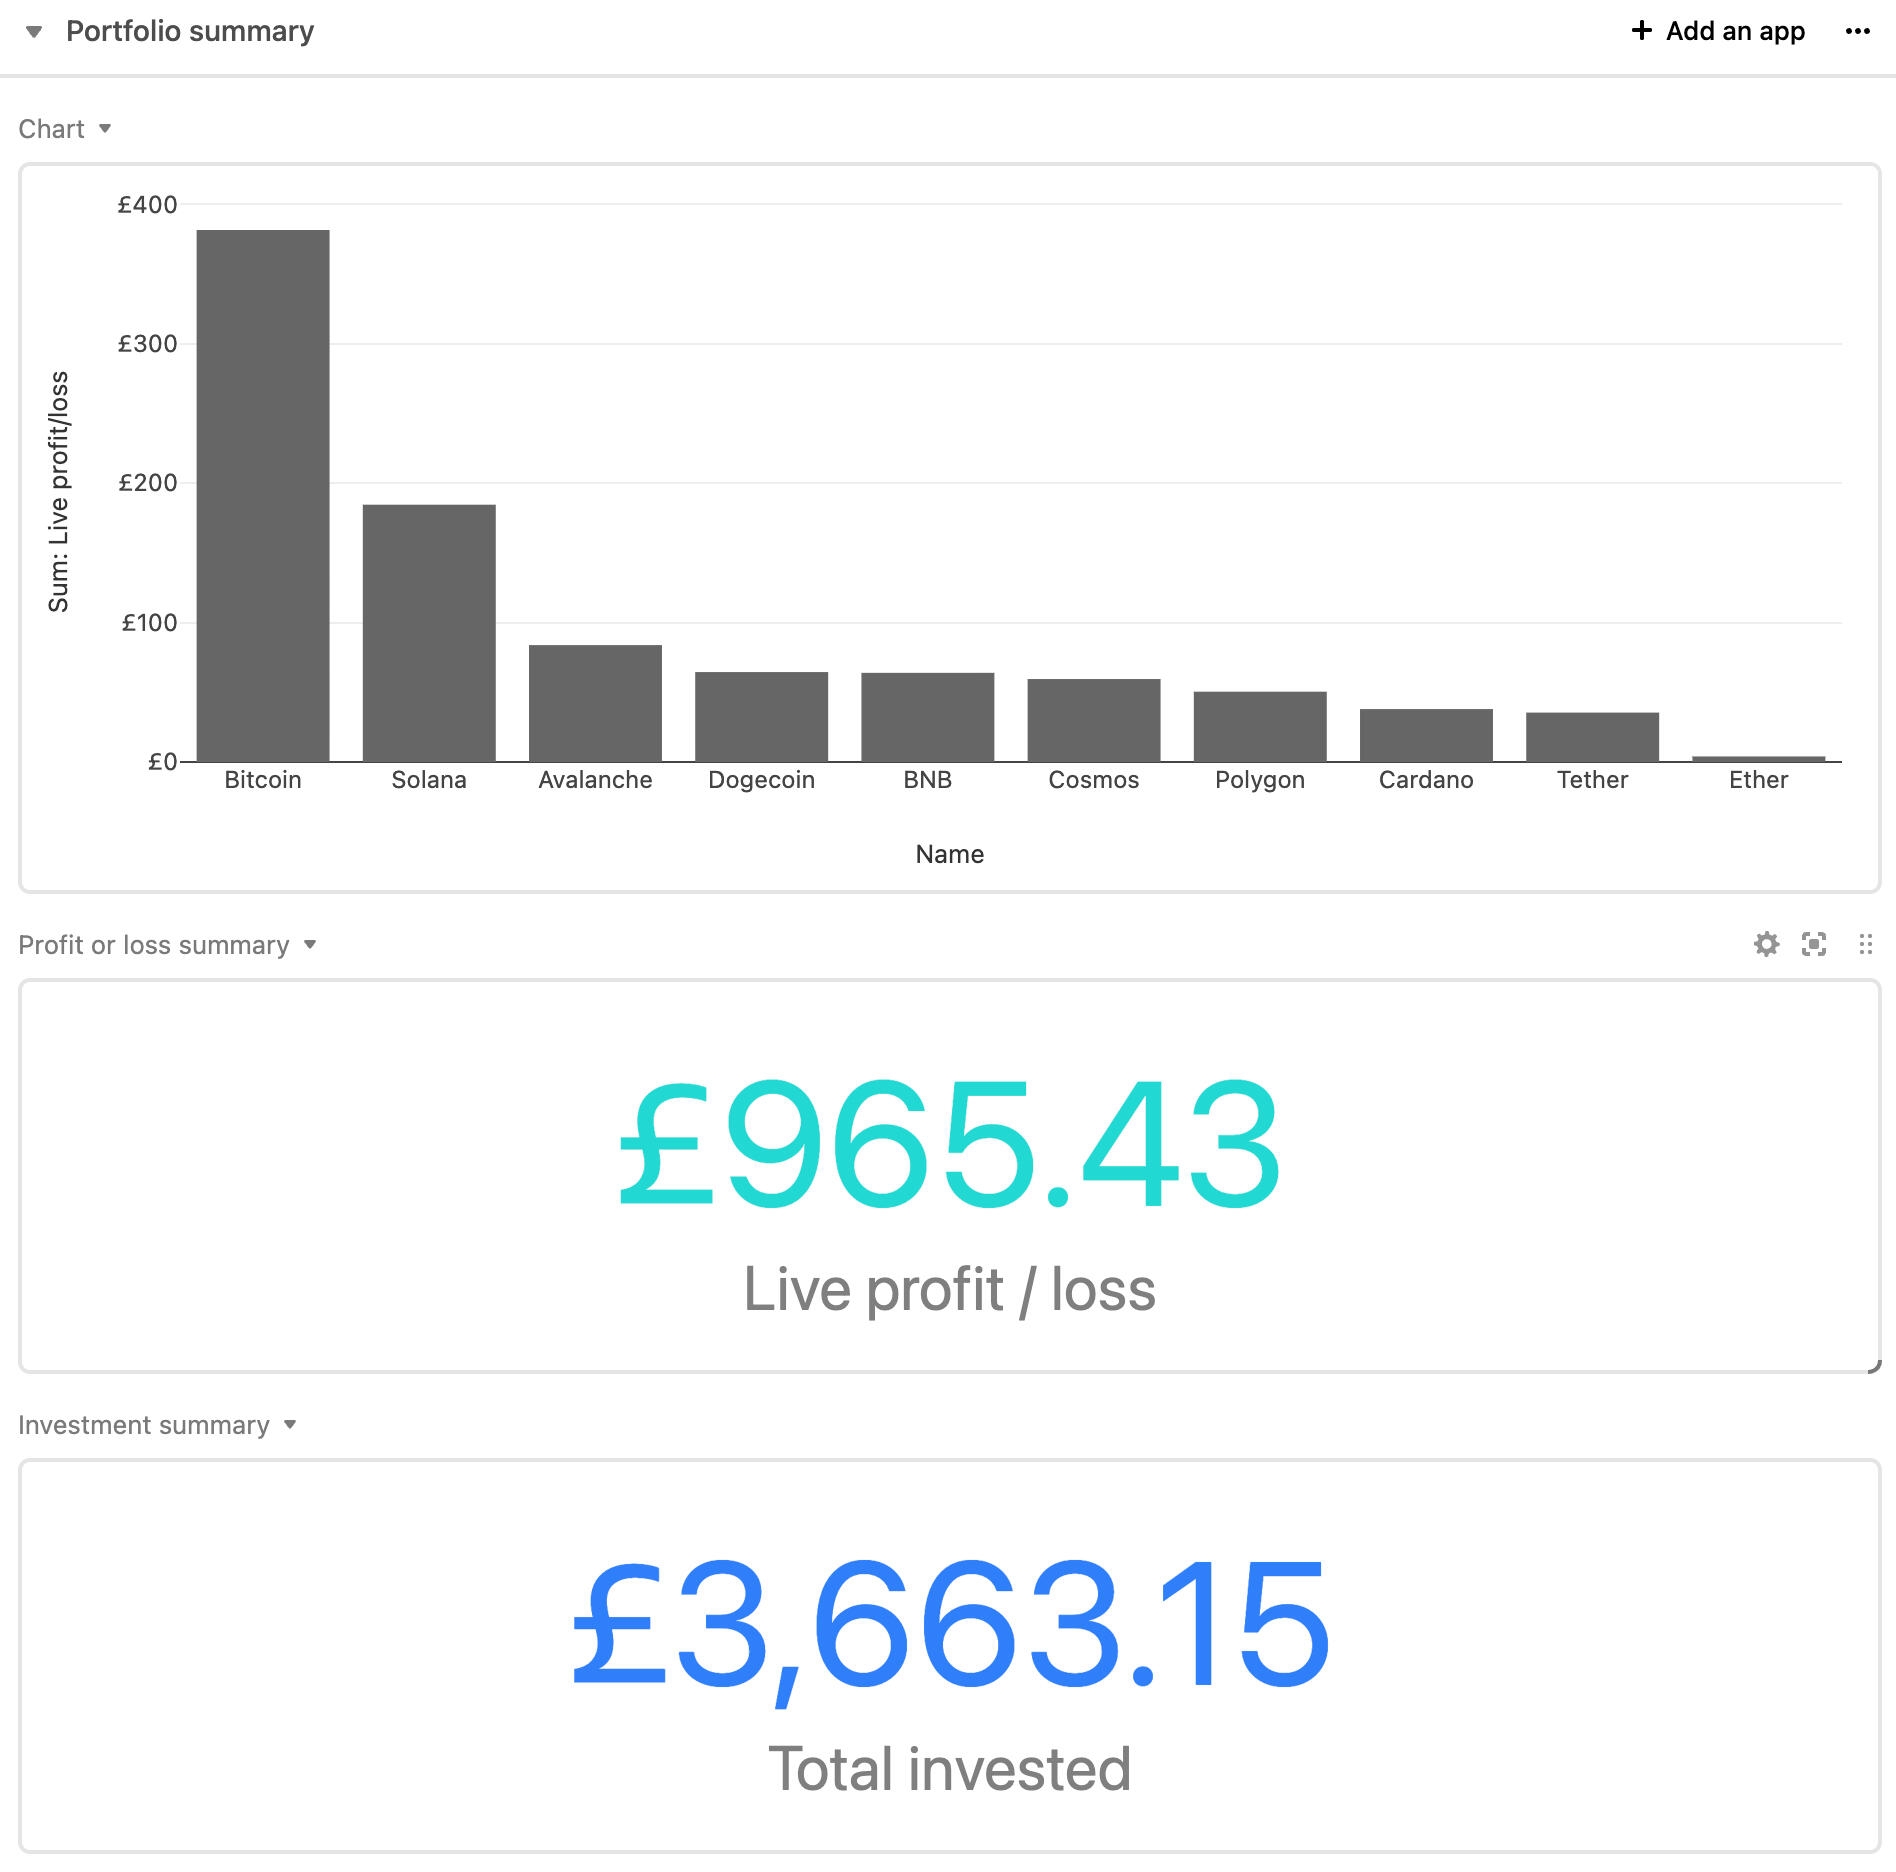Click the Cosmos bar in the chart
The image size is (1896, 1872).
[x=1093, y=720]
